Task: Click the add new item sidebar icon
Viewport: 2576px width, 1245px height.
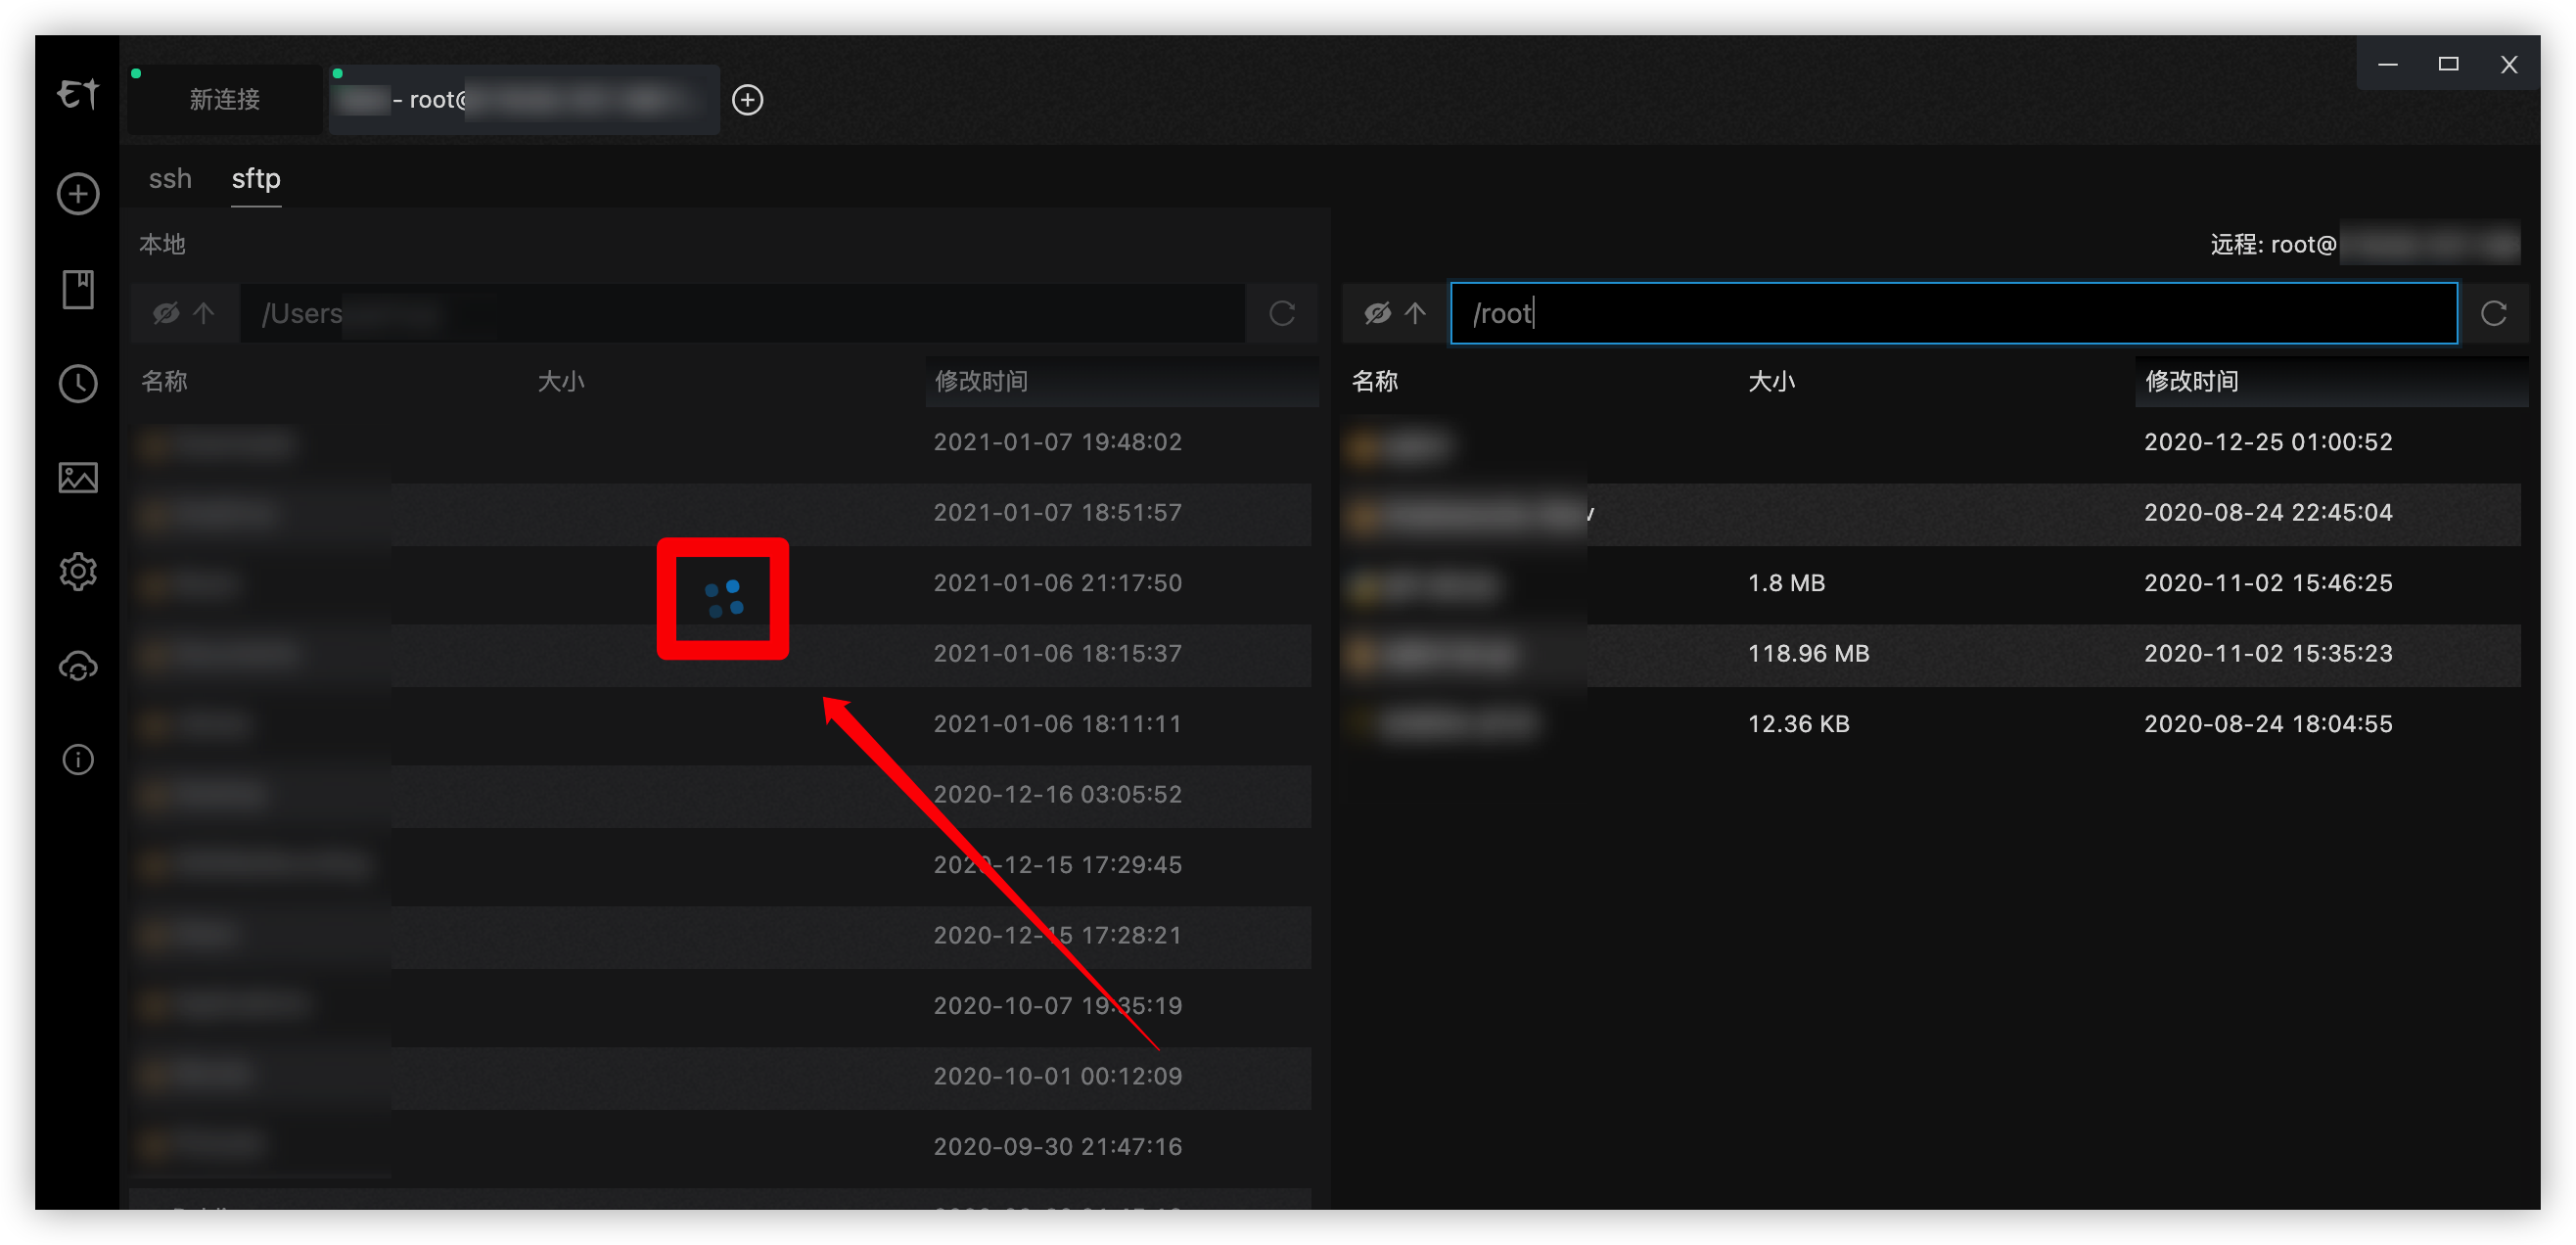Action: coord(78,194)
